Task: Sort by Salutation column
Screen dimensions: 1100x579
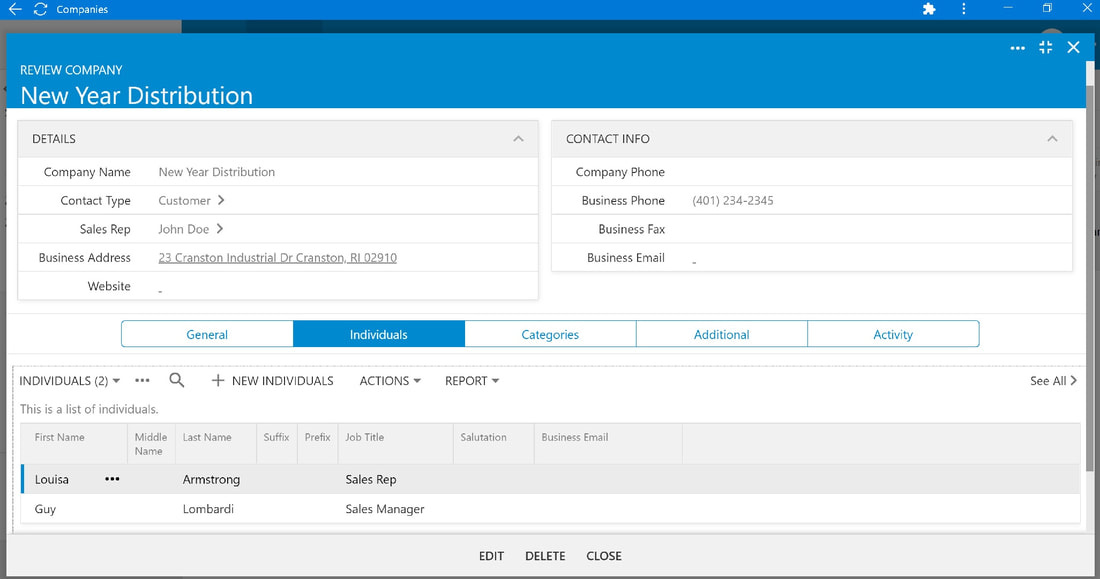Action: click(483, 437)
